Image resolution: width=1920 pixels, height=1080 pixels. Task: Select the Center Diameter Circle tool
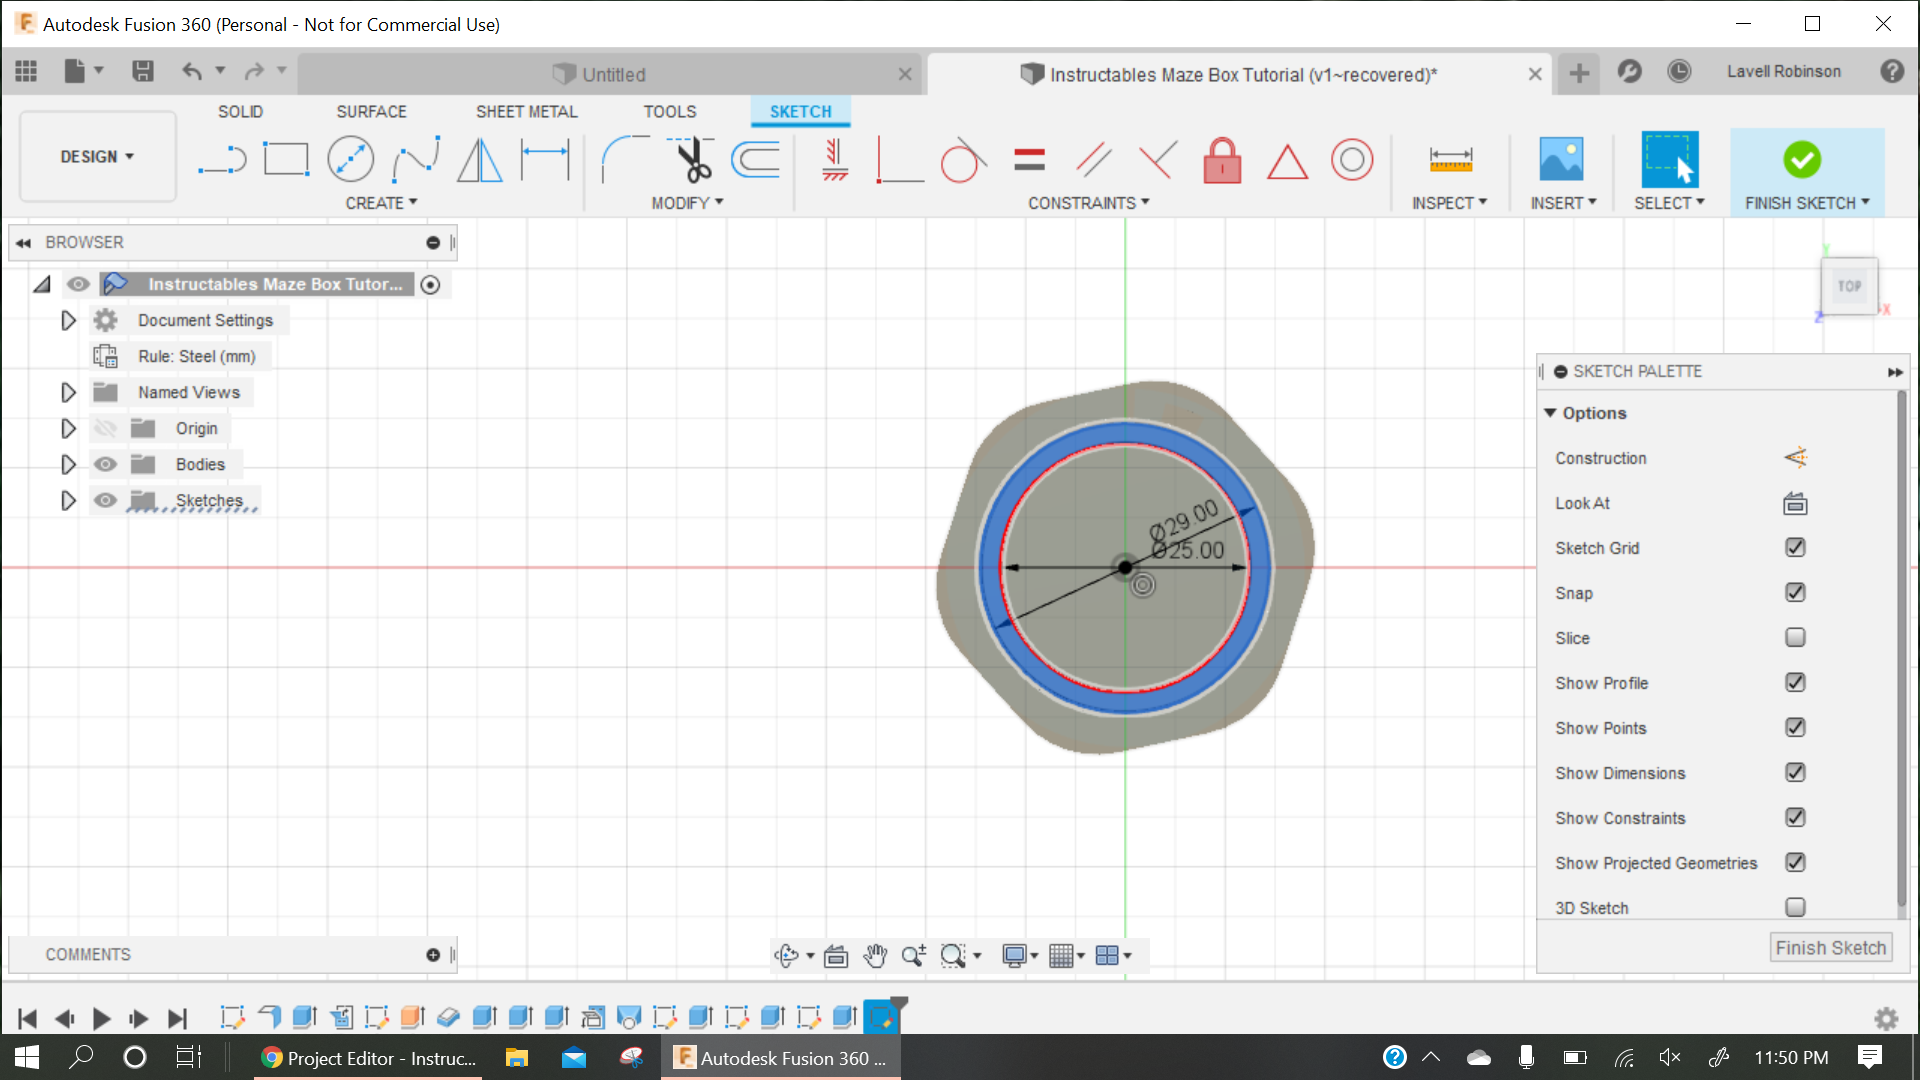click(351, 159)
